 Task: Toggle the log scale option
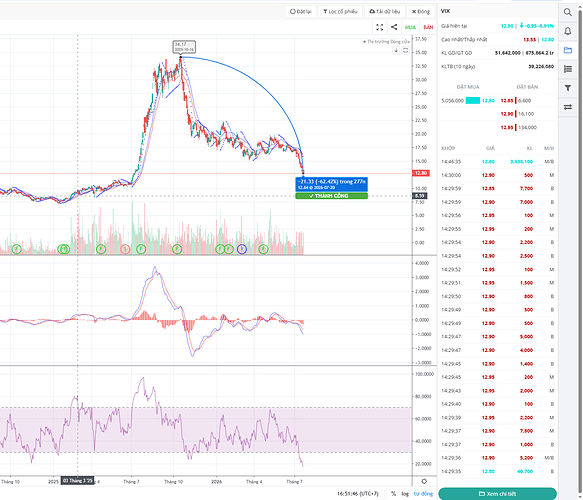[x=405, y=494]
